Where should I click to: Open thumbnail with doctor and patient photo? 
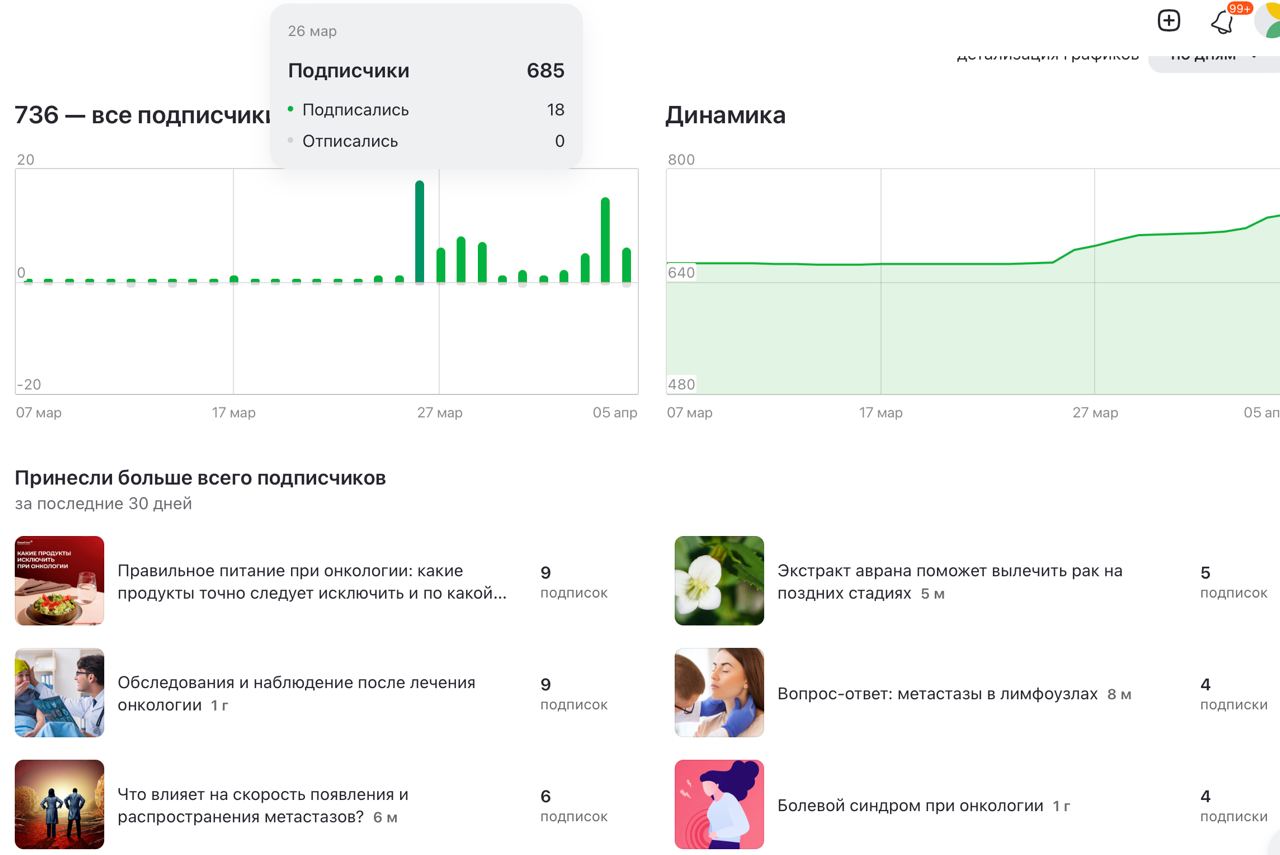pyautogui.click(x=60, y=693)
